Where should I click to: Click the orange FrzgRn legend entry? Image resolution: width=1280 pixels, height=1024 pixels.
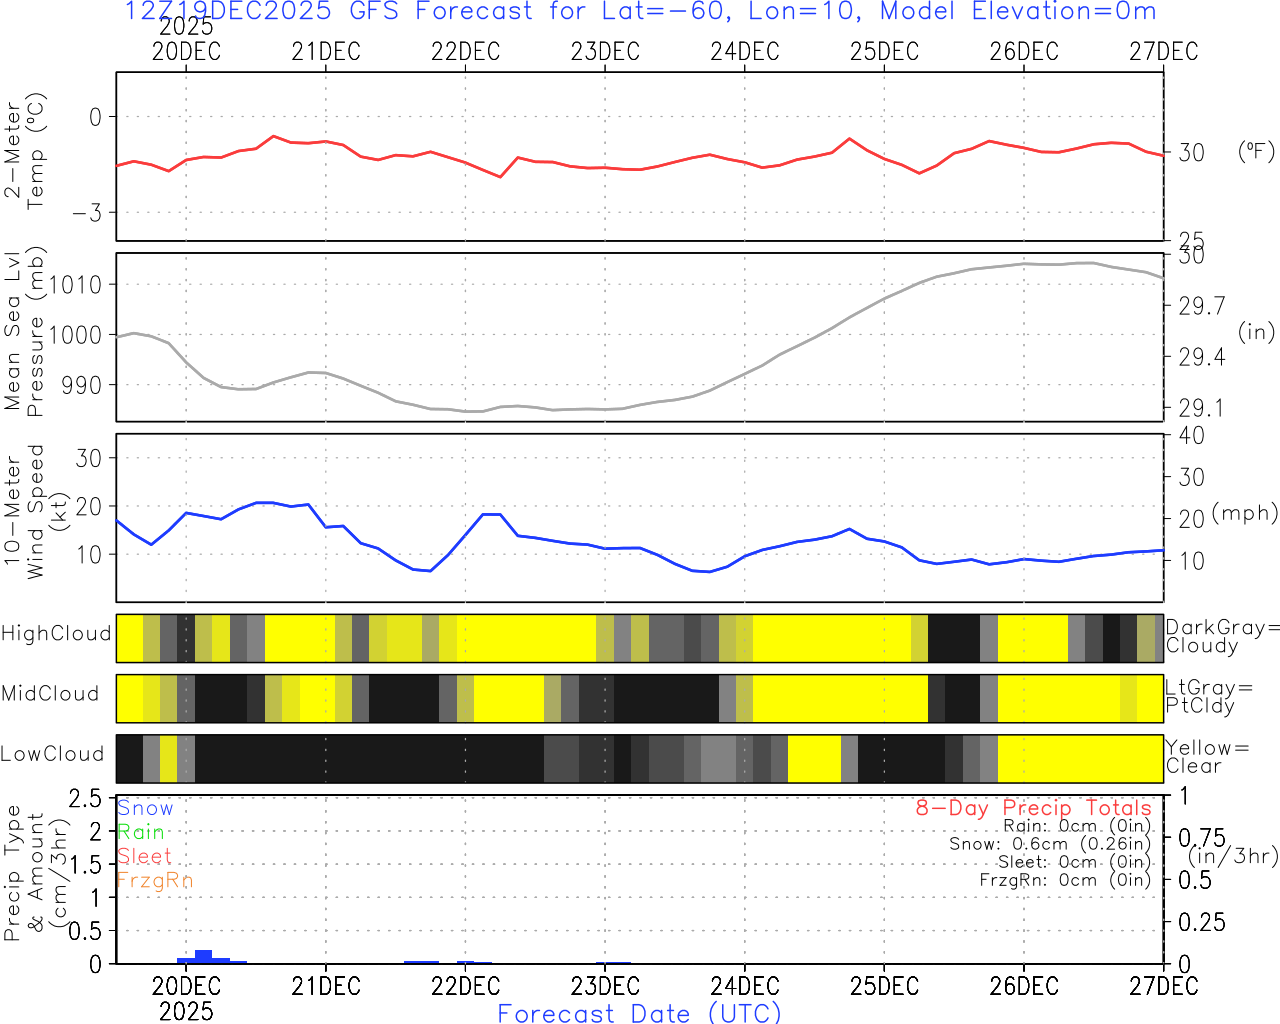coord(154,881)
